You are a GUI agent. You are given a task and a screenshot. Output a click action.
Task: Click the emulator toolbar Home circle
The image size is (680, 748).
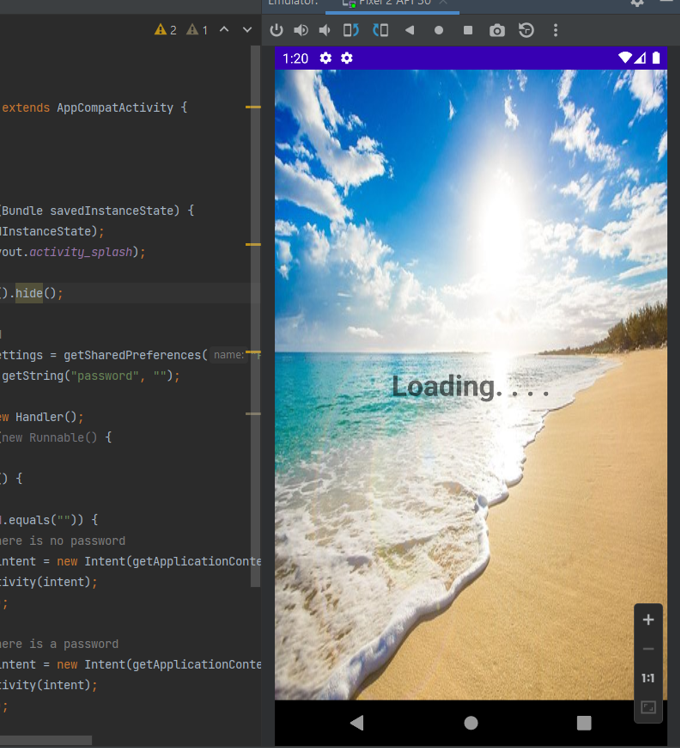[x=438, y=31]
